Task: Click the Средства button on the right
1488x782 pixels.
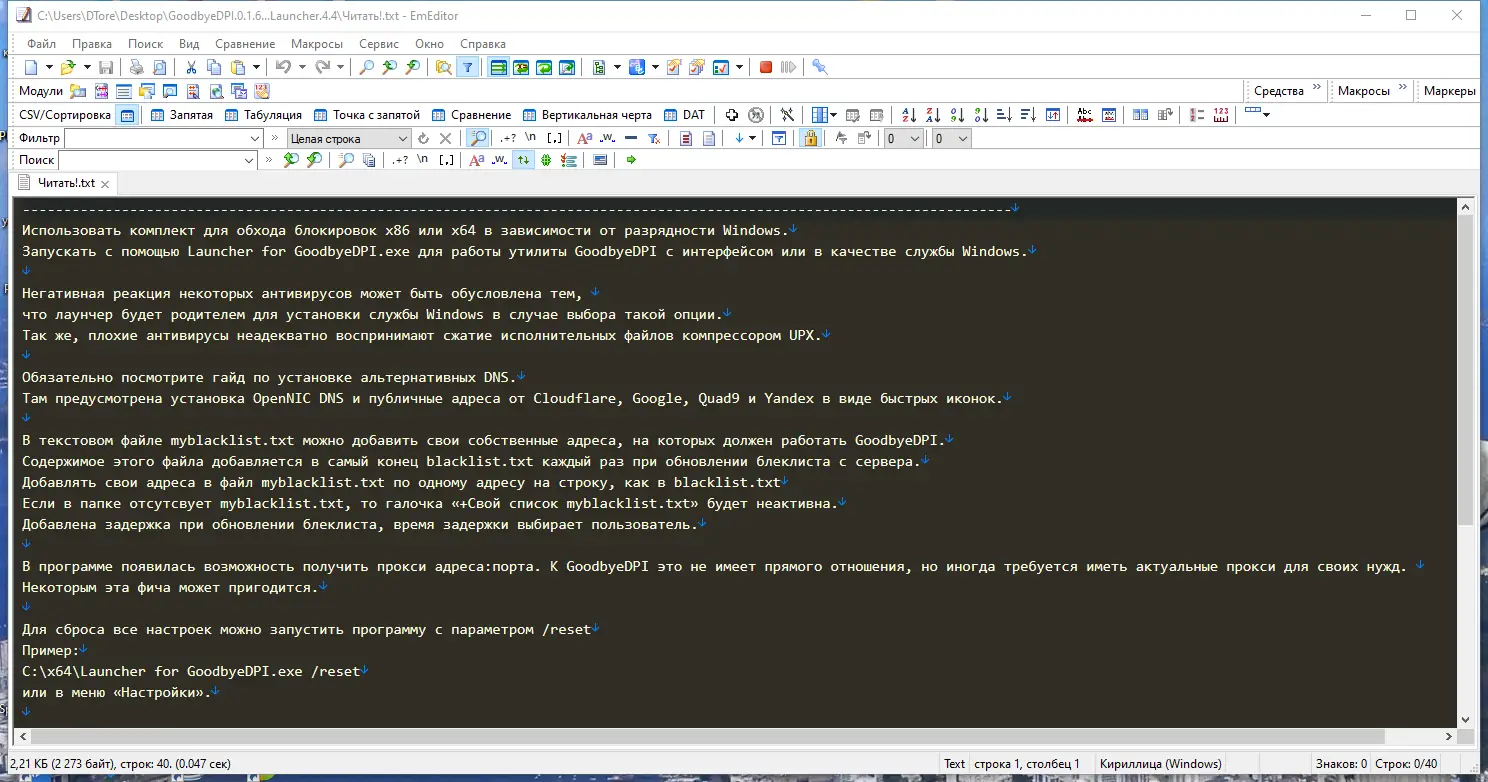Action: coord(1282,90)
